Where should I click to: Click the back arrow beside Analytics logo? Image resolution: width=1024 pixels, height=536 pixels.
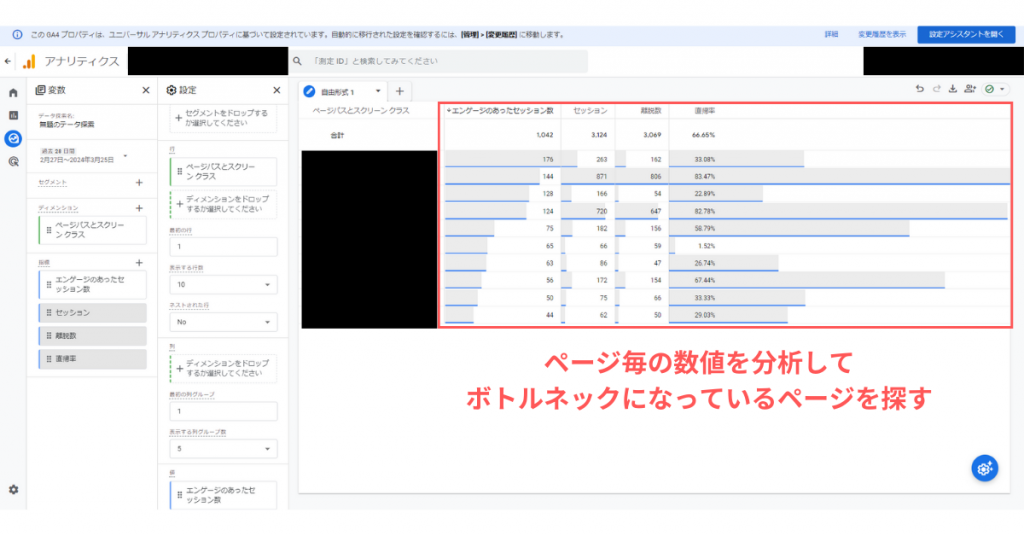8,61
